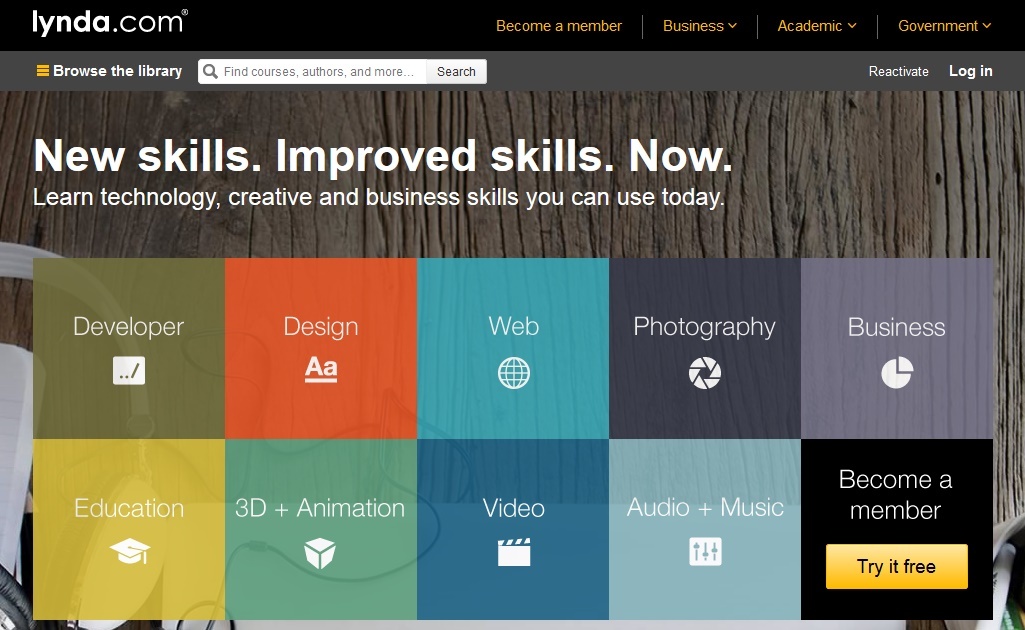
Task: Click the Become a member header link
Action: 559,25
